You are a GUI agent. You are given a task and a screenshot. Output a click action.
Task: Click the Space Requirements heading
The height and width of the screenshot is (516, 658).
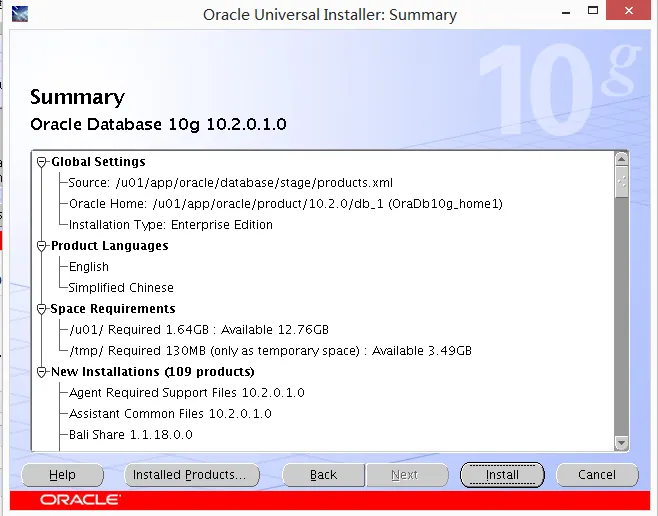click(113, 309)
